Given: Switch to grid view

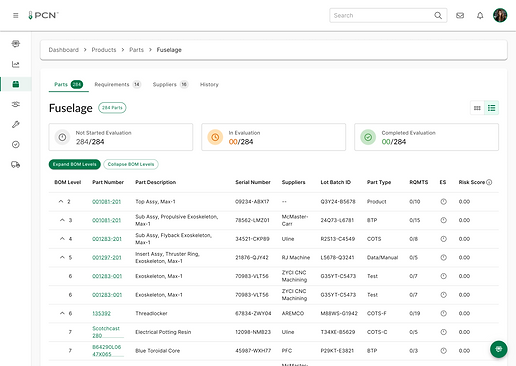Looking at the screenshot, I should [477, 108].
